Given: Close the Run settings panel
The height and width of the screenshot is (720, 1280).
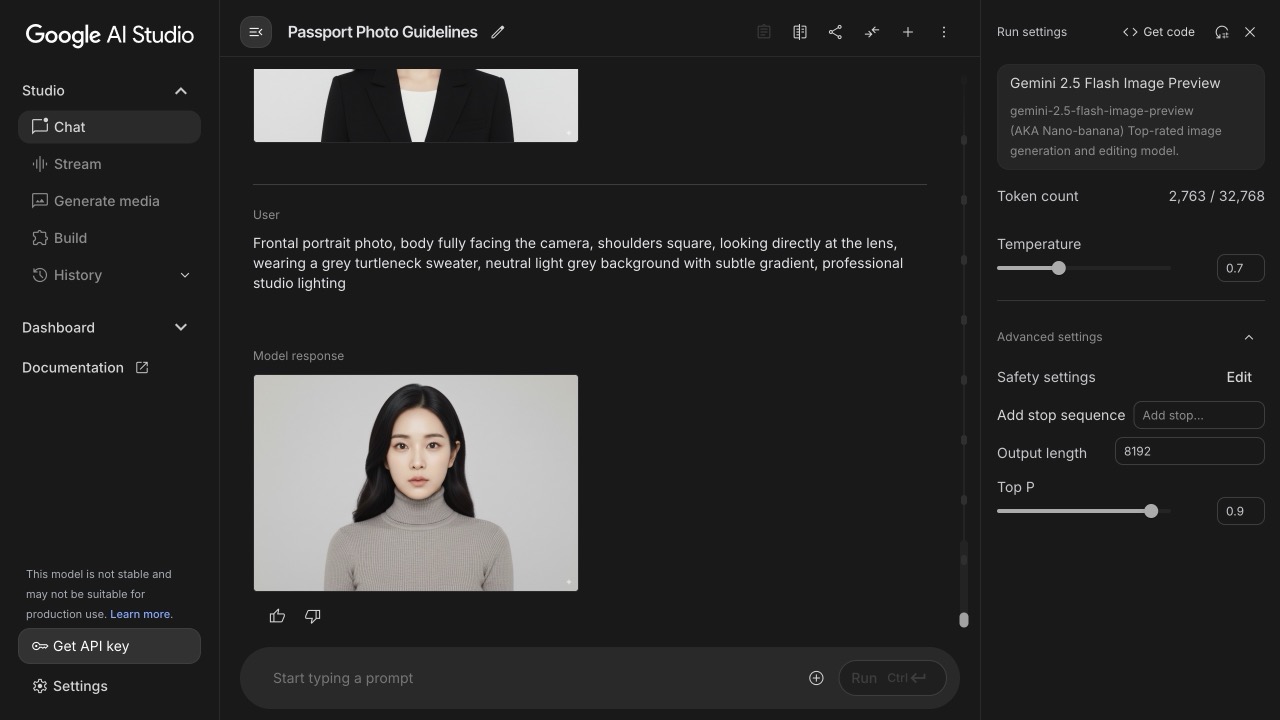Looking at the screenshot, I should (1250, 32).
